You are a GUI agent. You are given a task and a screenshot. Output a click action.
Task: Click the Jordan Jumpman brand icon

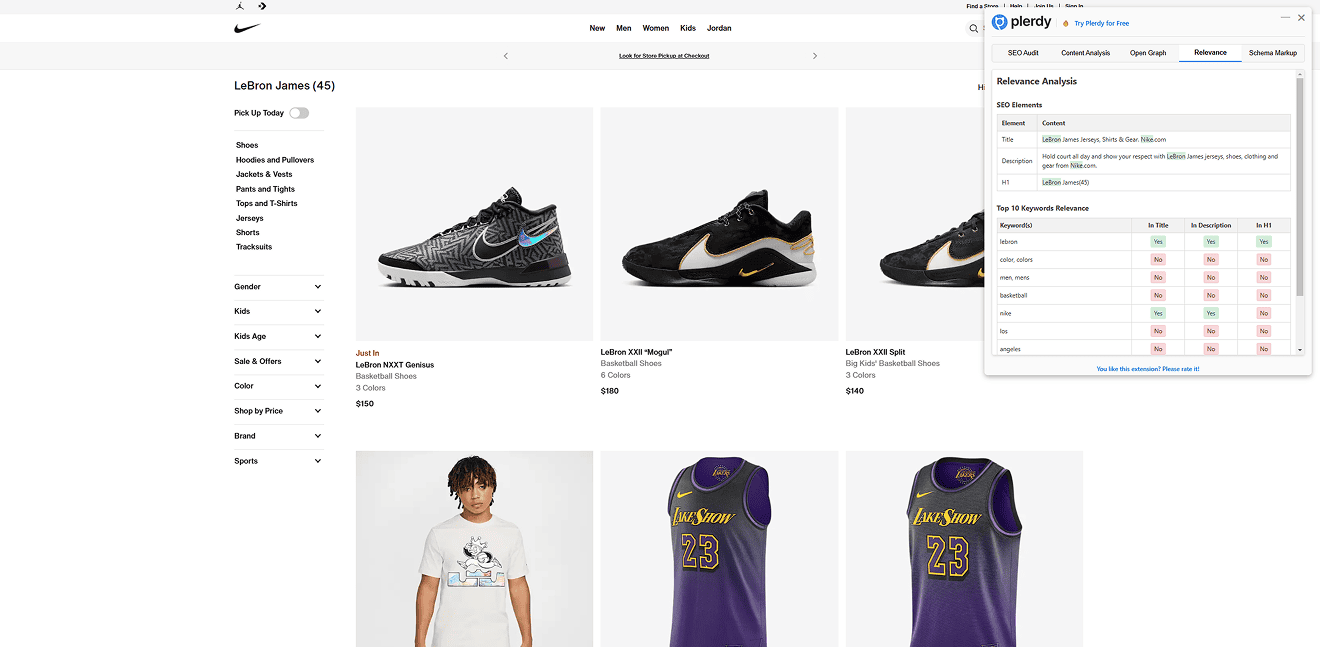click(x=240, y=6)
